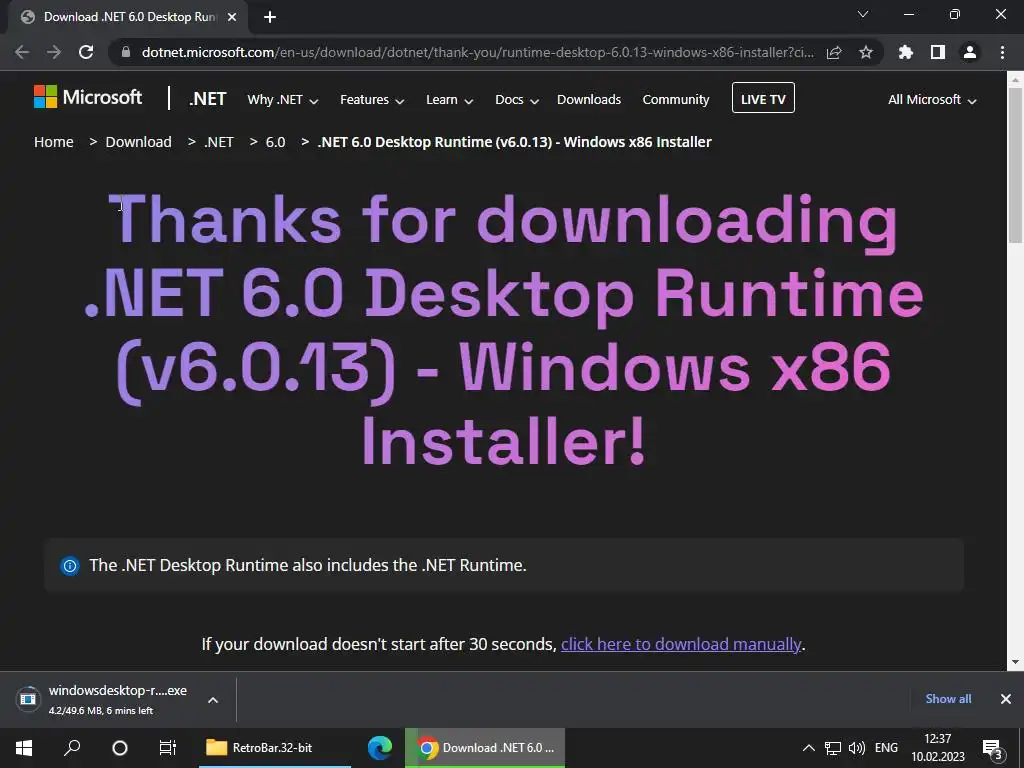Click the info icon in runtime notice

click(x=70, y=566)
